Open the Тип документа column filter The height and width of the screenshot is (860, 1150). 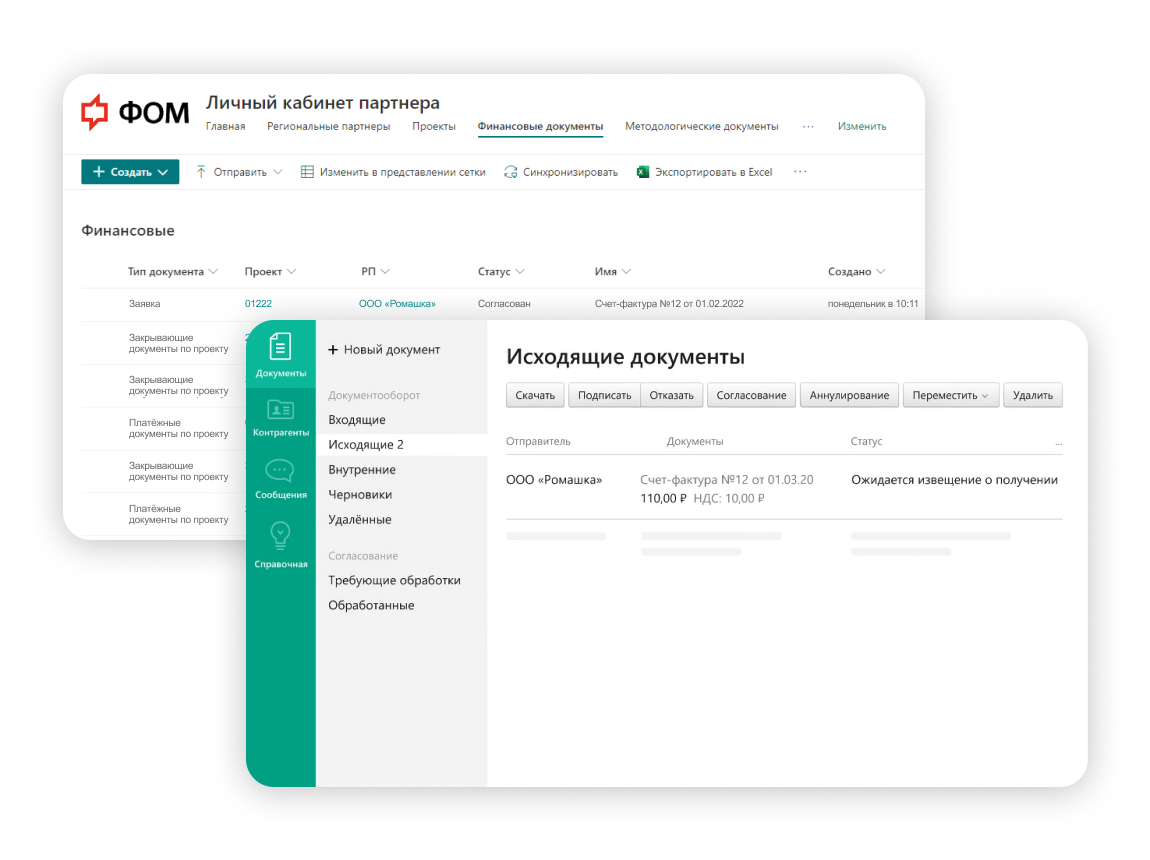pos(212,271)
